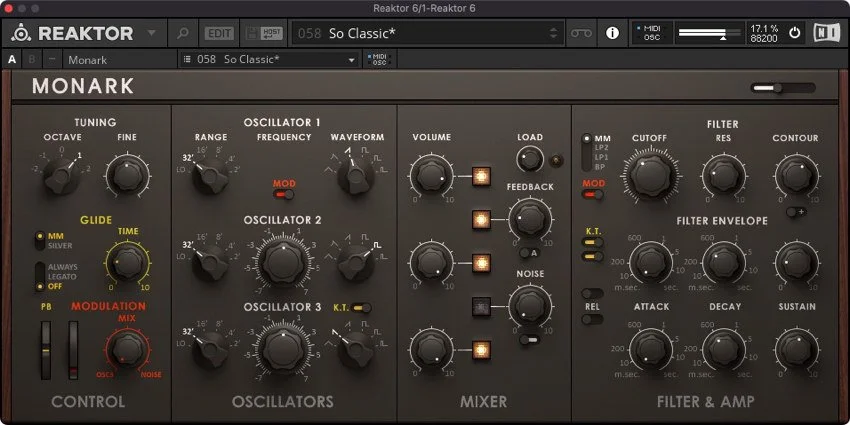Click the MIDI OSC indicator in top toolbar
850x425 pixels.
(652, 33)
